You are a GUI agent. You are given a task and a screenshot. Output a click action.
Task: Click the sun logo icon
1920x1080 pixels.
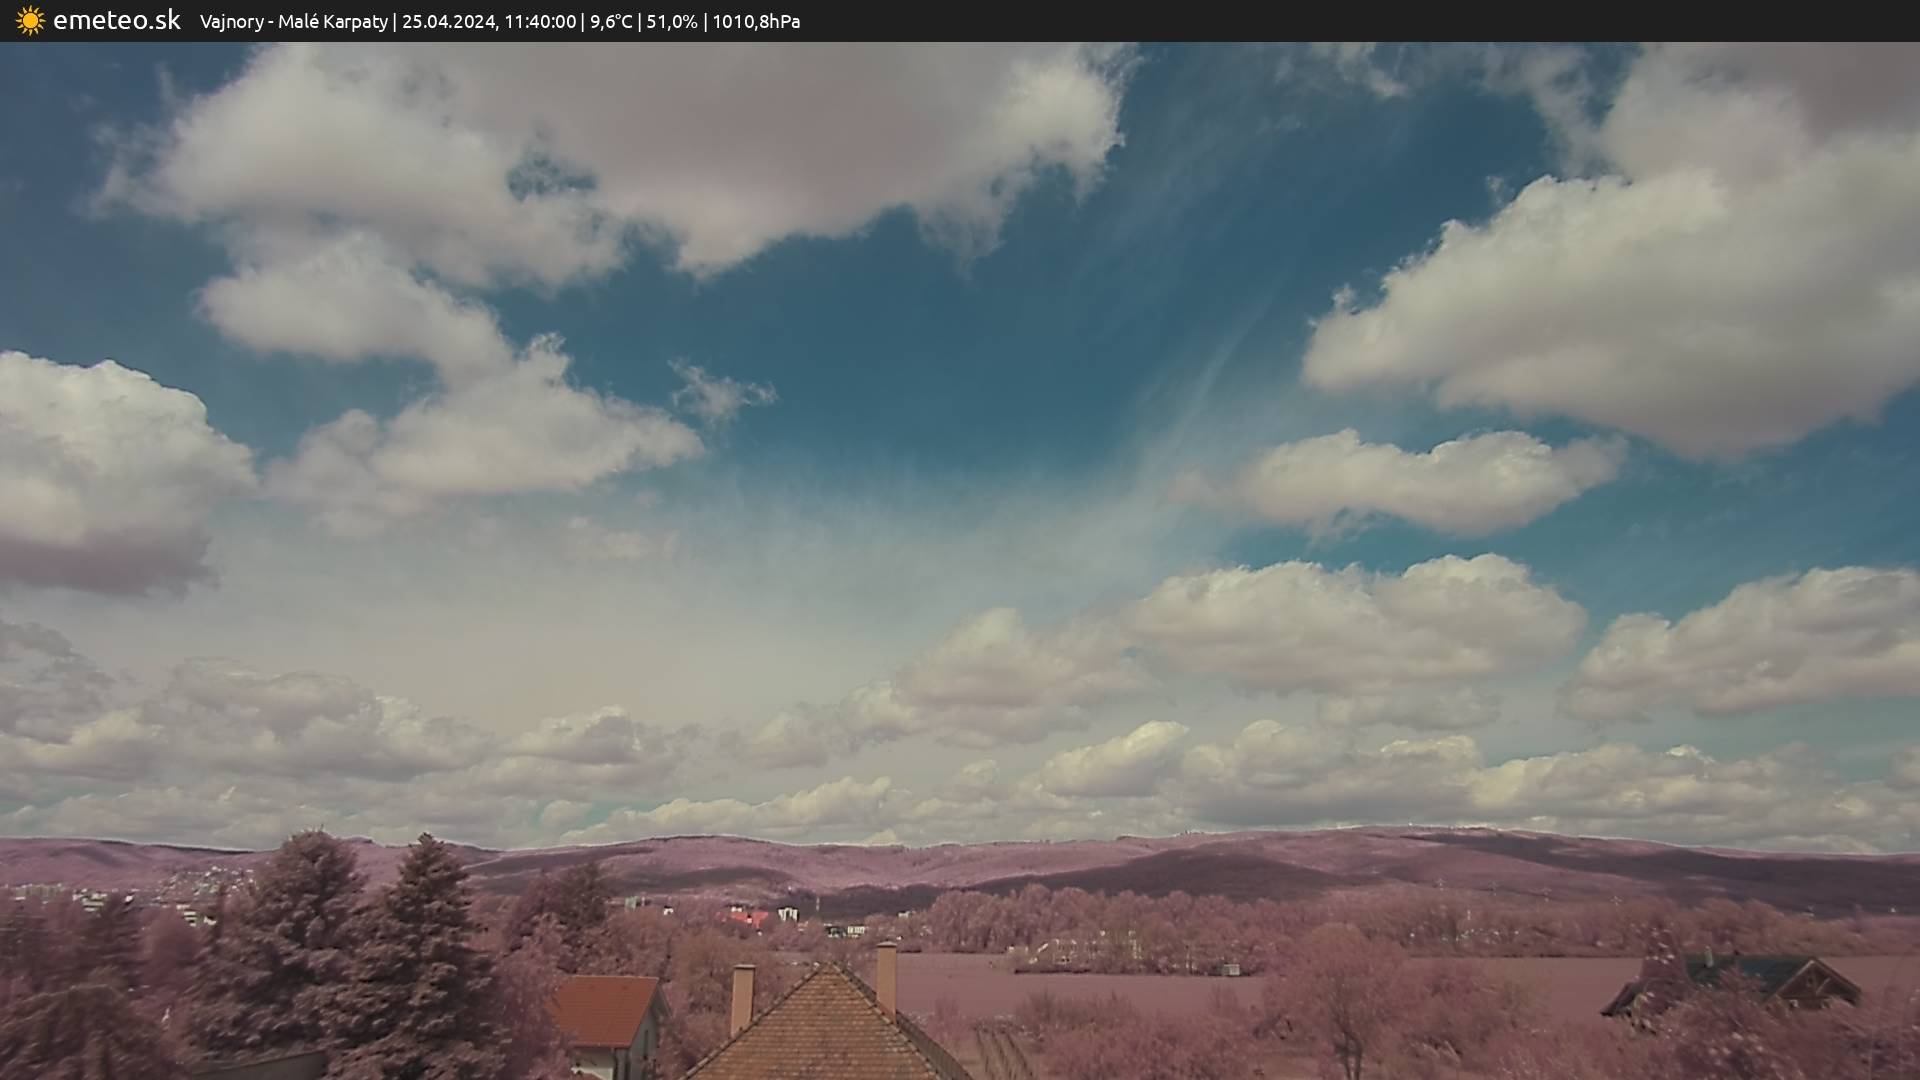pos(30,21)
